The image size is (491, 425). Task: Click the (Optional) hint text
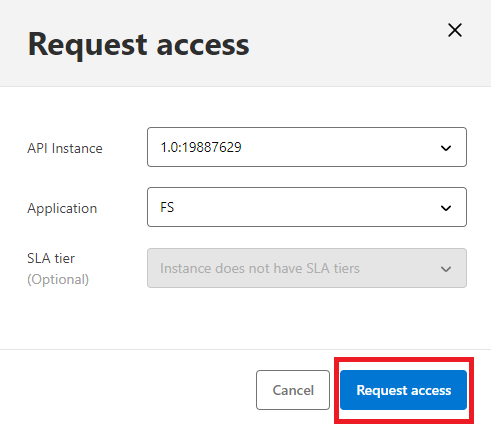point(58,279)
